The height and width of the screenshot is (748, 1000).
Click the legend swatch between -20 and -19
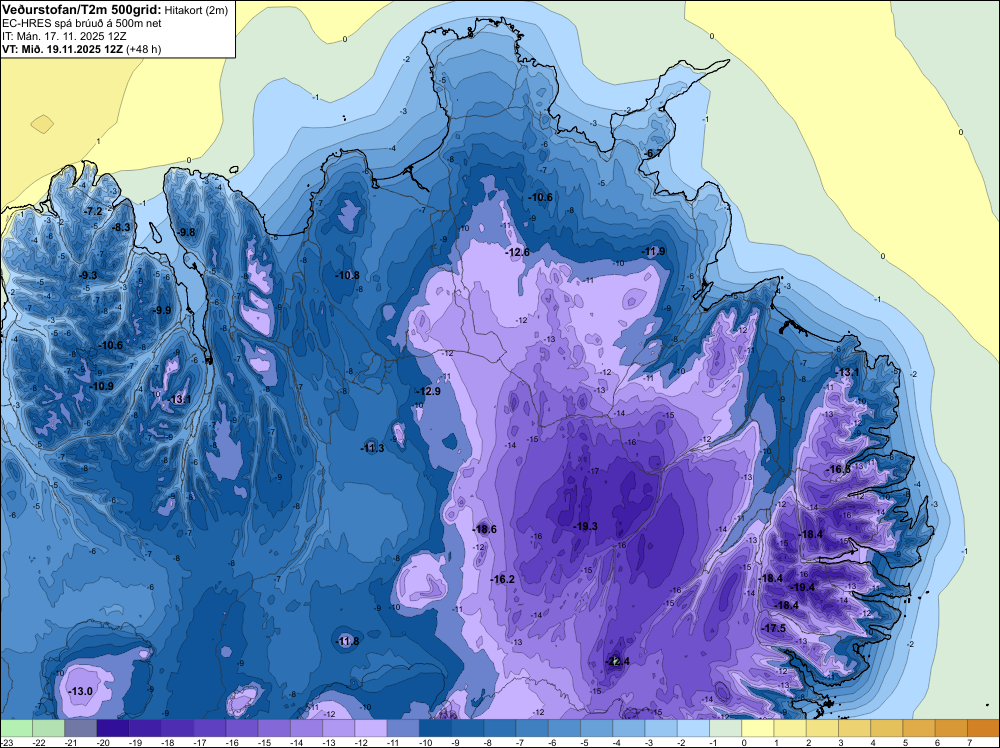[x=113, y=728]
